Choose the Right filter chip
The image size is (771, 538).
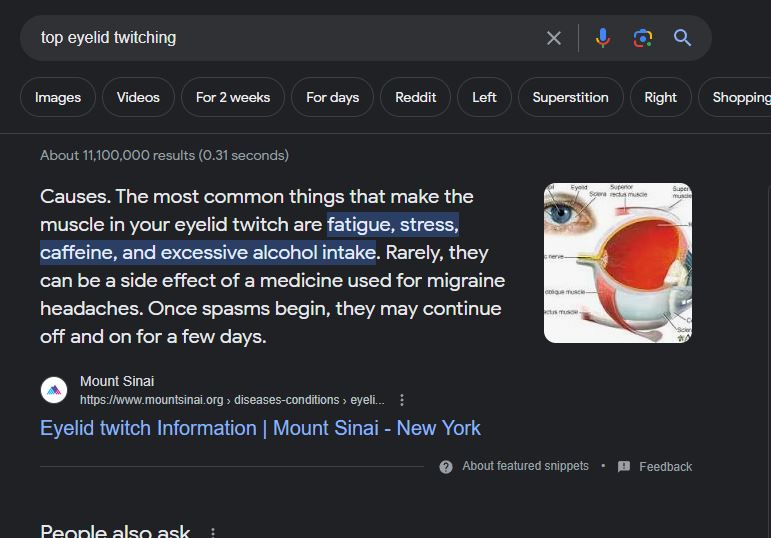(x=660, y=97)
